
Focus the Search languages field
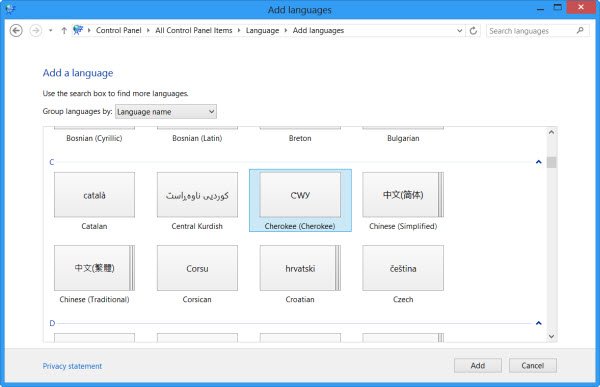(538, 31)
